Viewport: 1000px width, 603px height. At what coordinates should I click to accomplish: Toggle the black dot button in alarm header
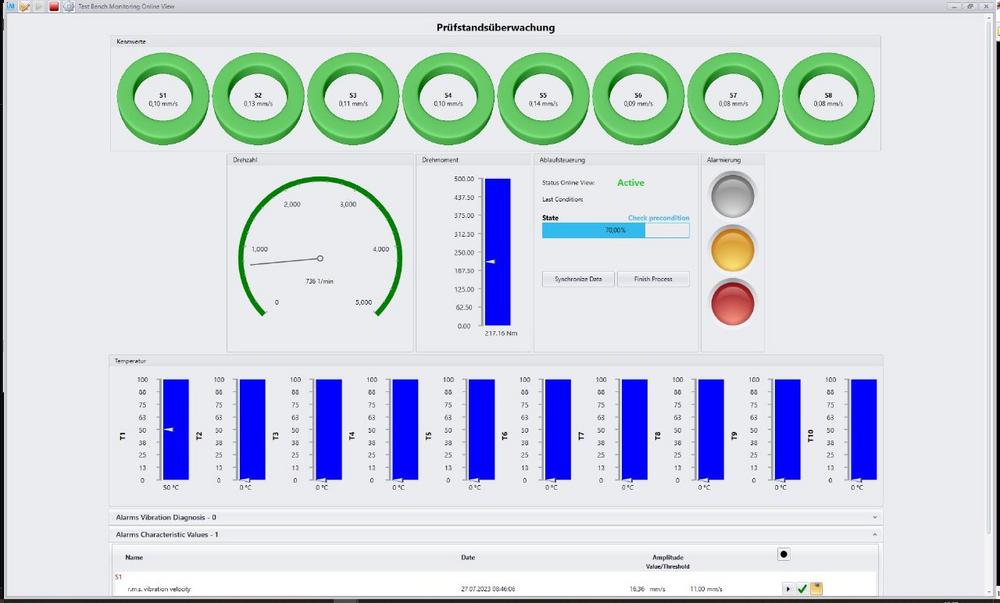point(783,554)
